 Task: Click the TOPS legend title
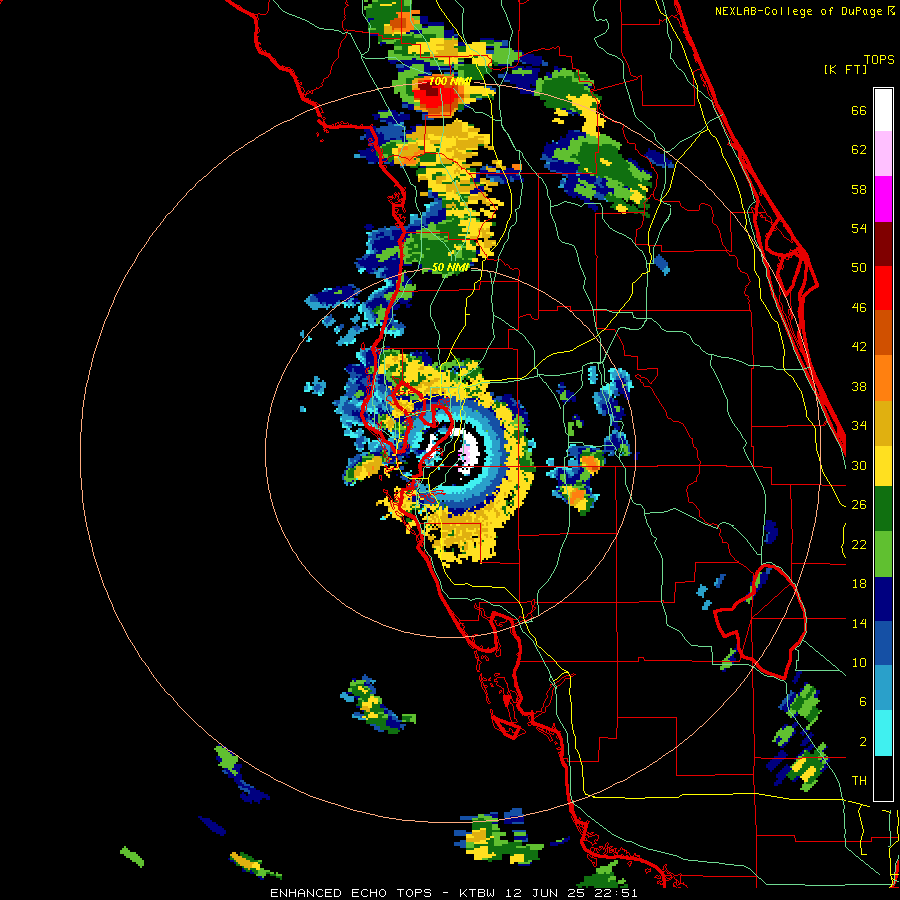(x=879, y=59)
